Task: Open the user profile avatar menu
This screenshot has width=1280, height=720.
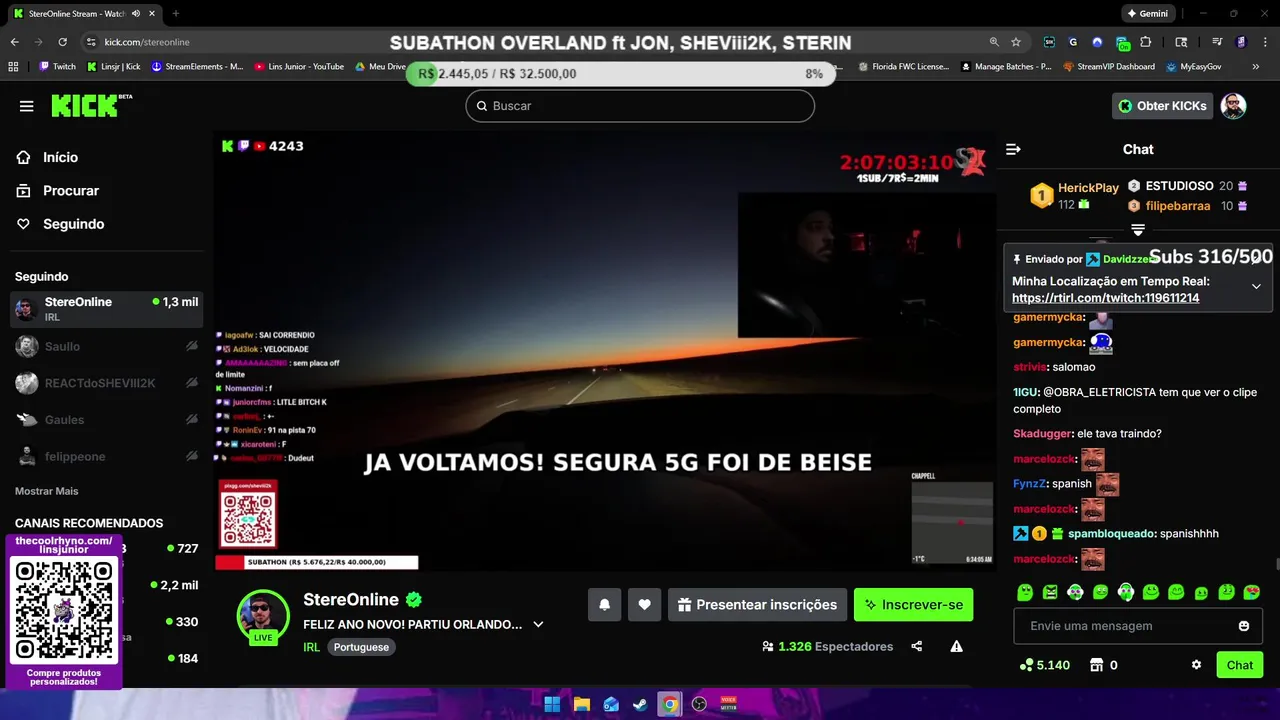Action: click(1233, 106)
